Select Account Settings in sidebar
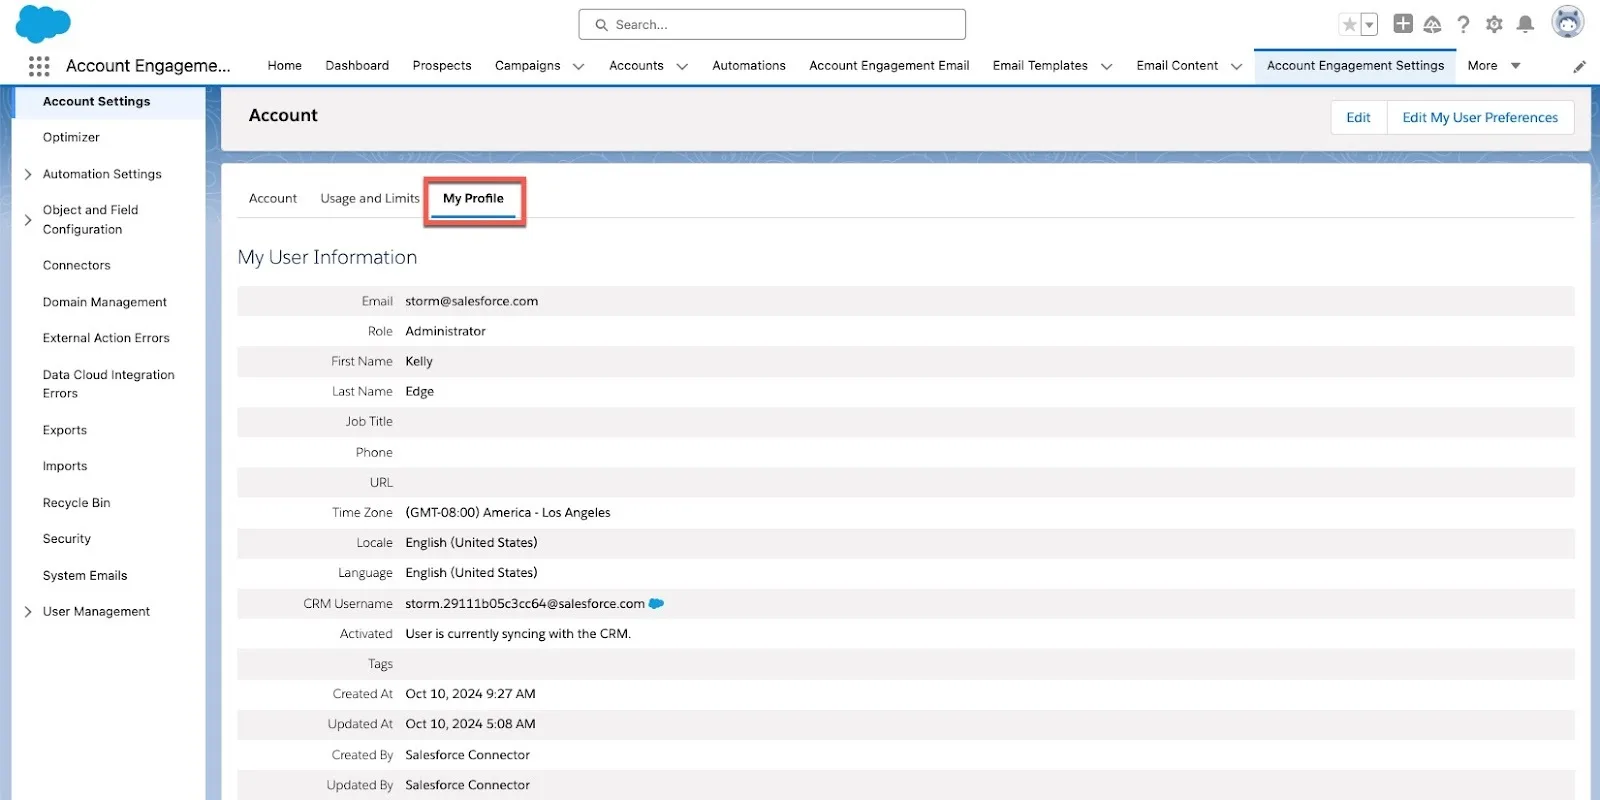Viewport: 1600px width, 800px height. tap(96, 102)
